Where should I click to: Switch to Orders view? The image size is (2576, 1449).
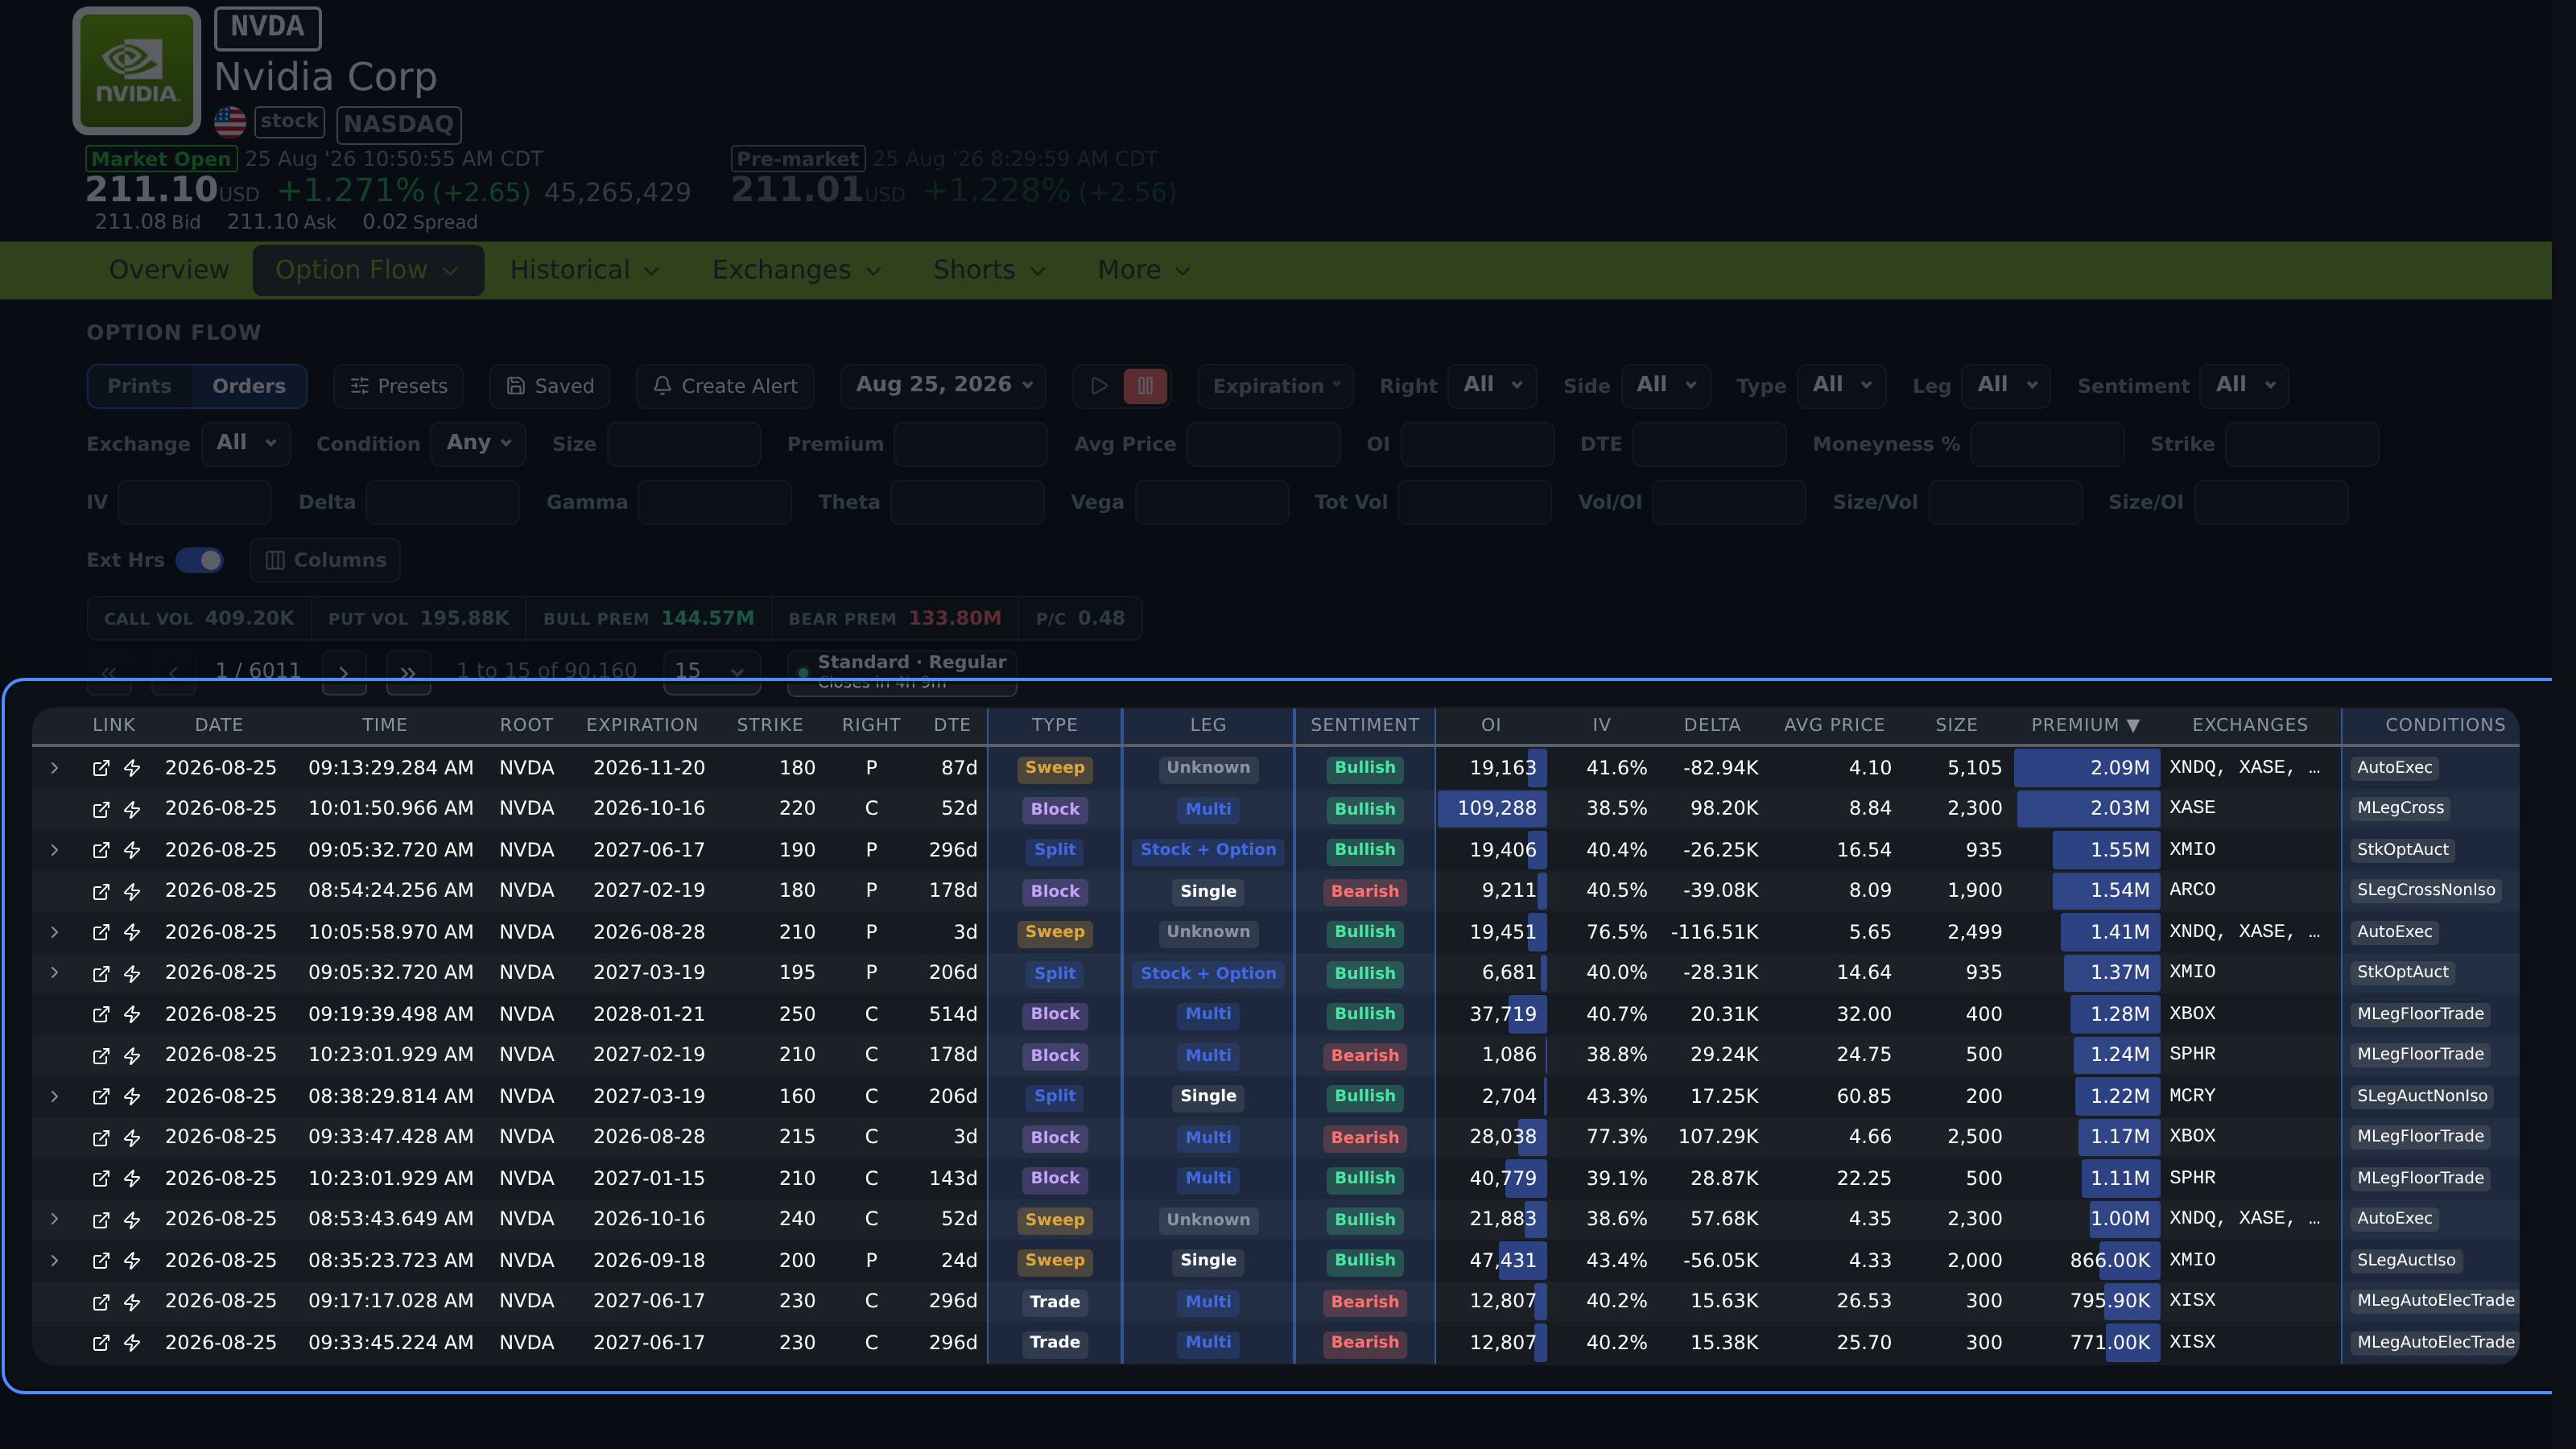(249, 386)
